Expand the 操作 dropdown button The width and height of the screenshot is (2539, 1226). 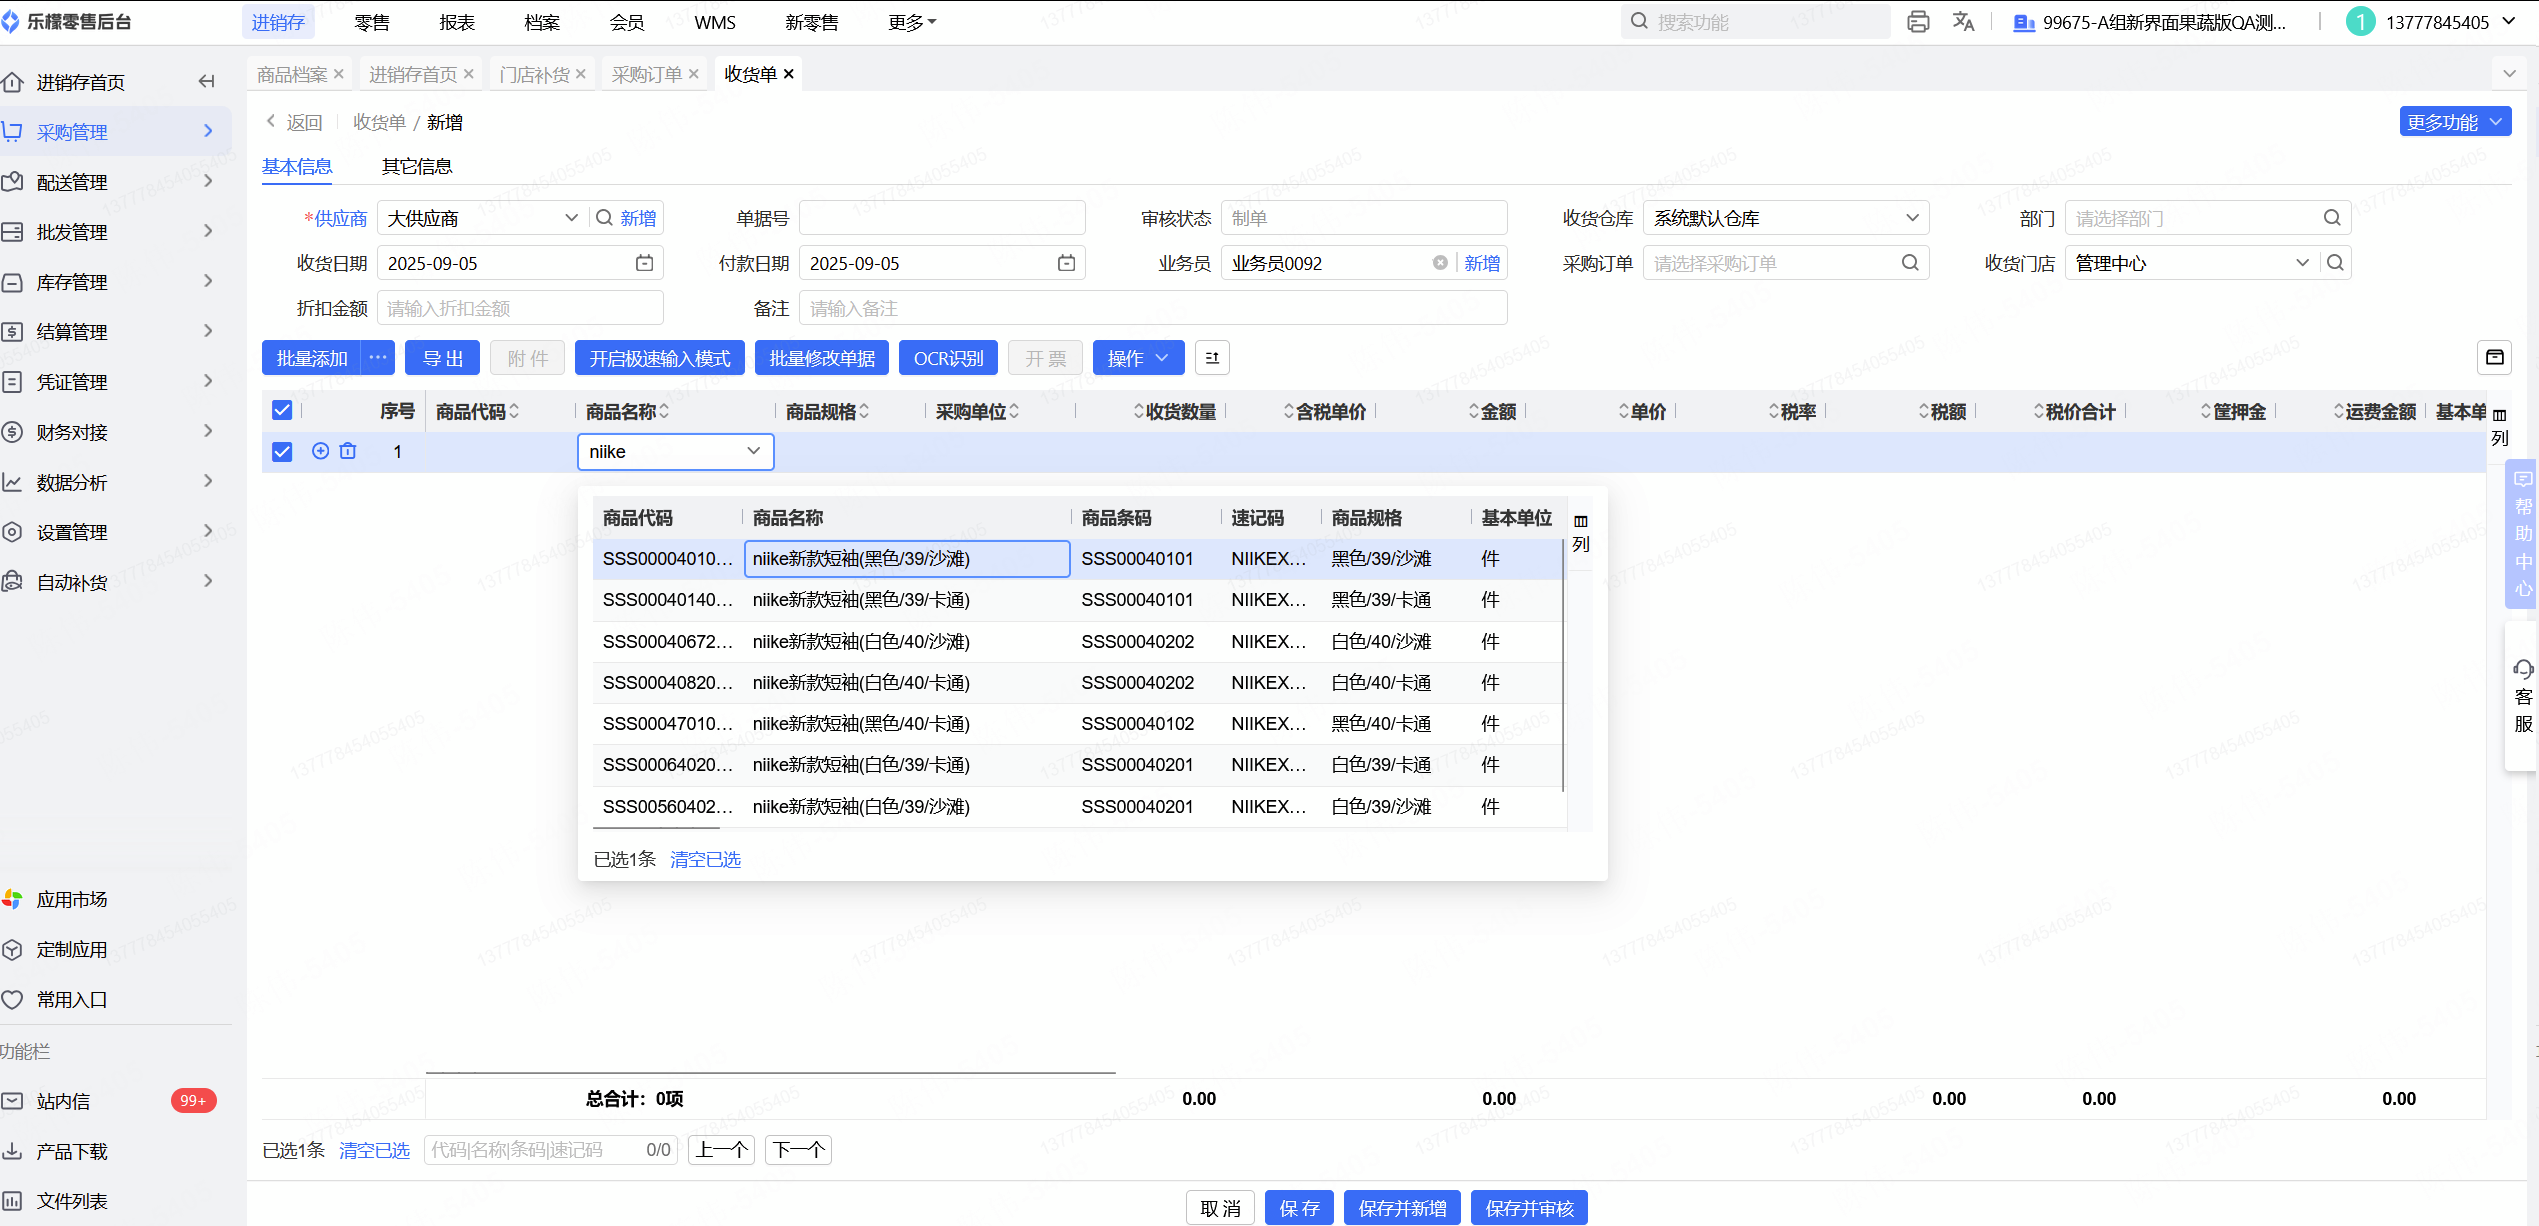(1138, 358)
